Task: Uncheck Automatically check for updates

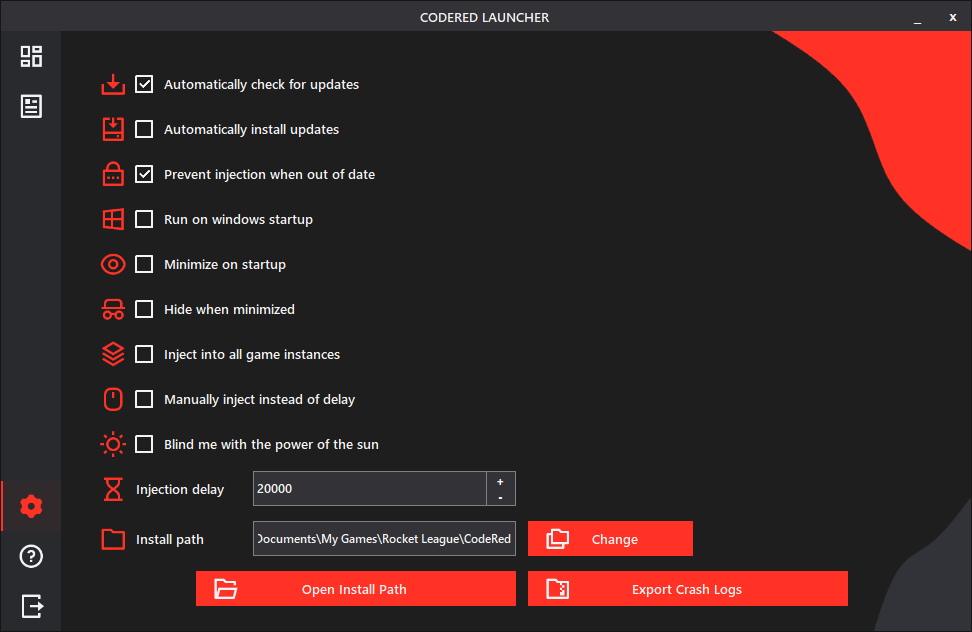Action: point(144,84)
